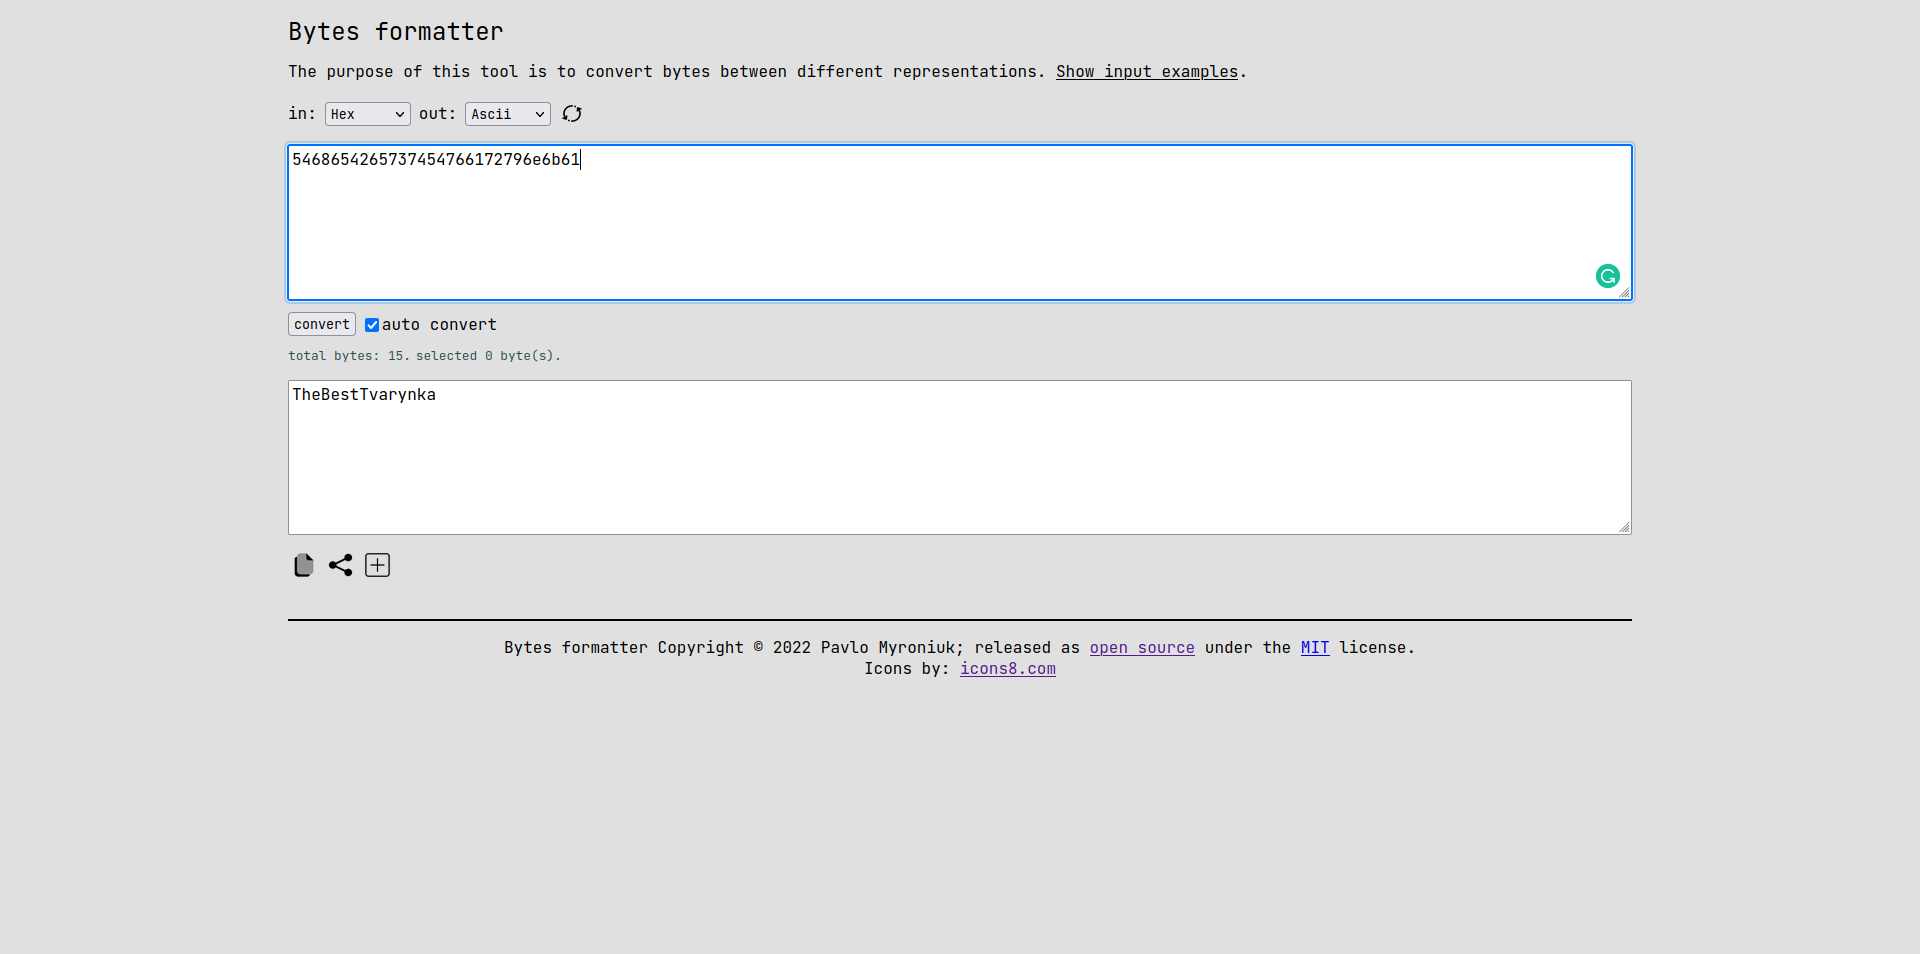Click the share icon below output
The width and height of the screenshot is (1920, 954).
(341, 565)
